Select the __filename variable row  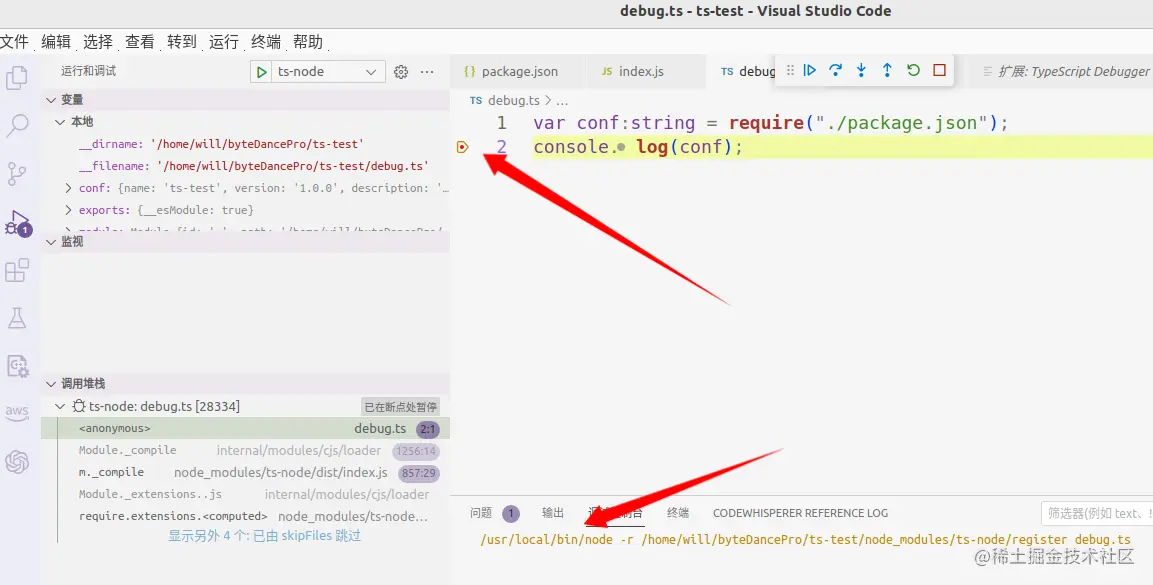coord(245,166)
